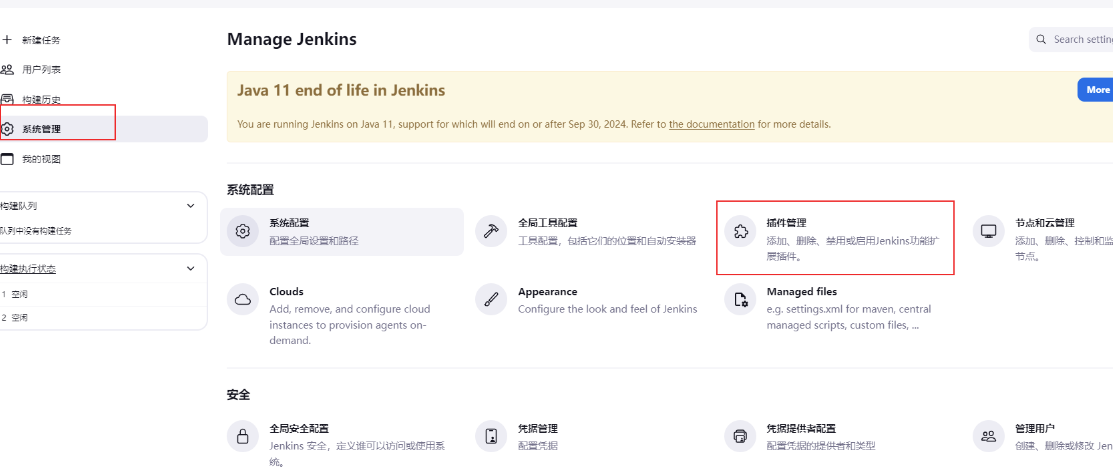Open the documentation link in the Java warning
This screenshot has height=470, width=1113.
click(711, 125)
